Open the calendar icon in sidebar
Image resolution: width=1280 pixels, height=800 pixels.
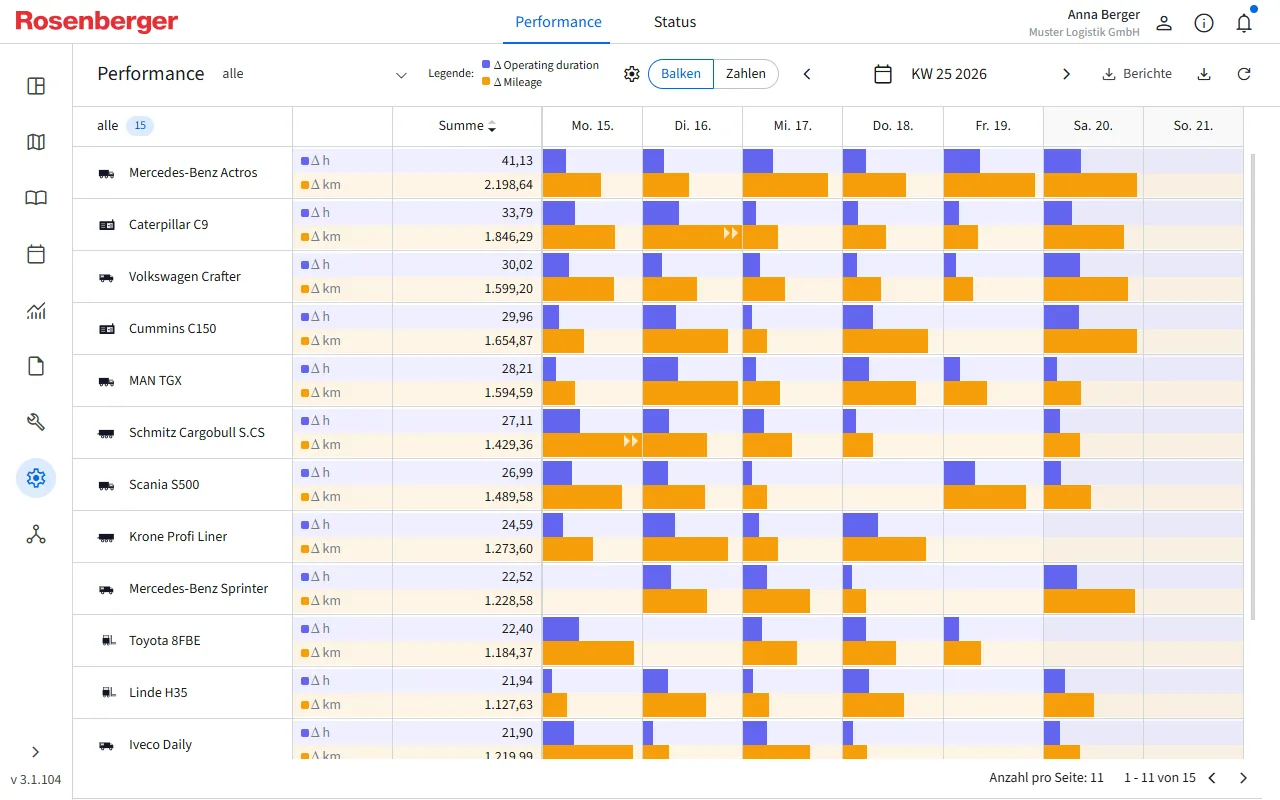[36, 254]
